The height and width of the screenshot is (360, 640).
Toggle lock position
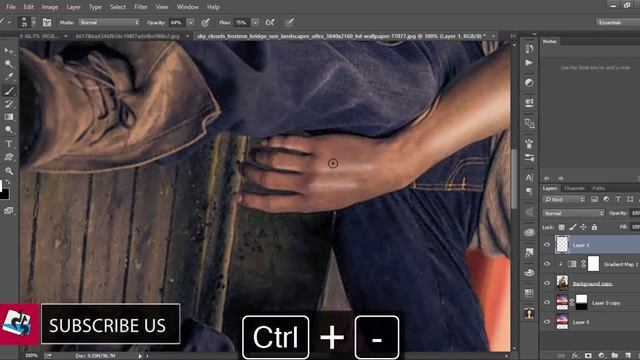click(x=583, y=227)
